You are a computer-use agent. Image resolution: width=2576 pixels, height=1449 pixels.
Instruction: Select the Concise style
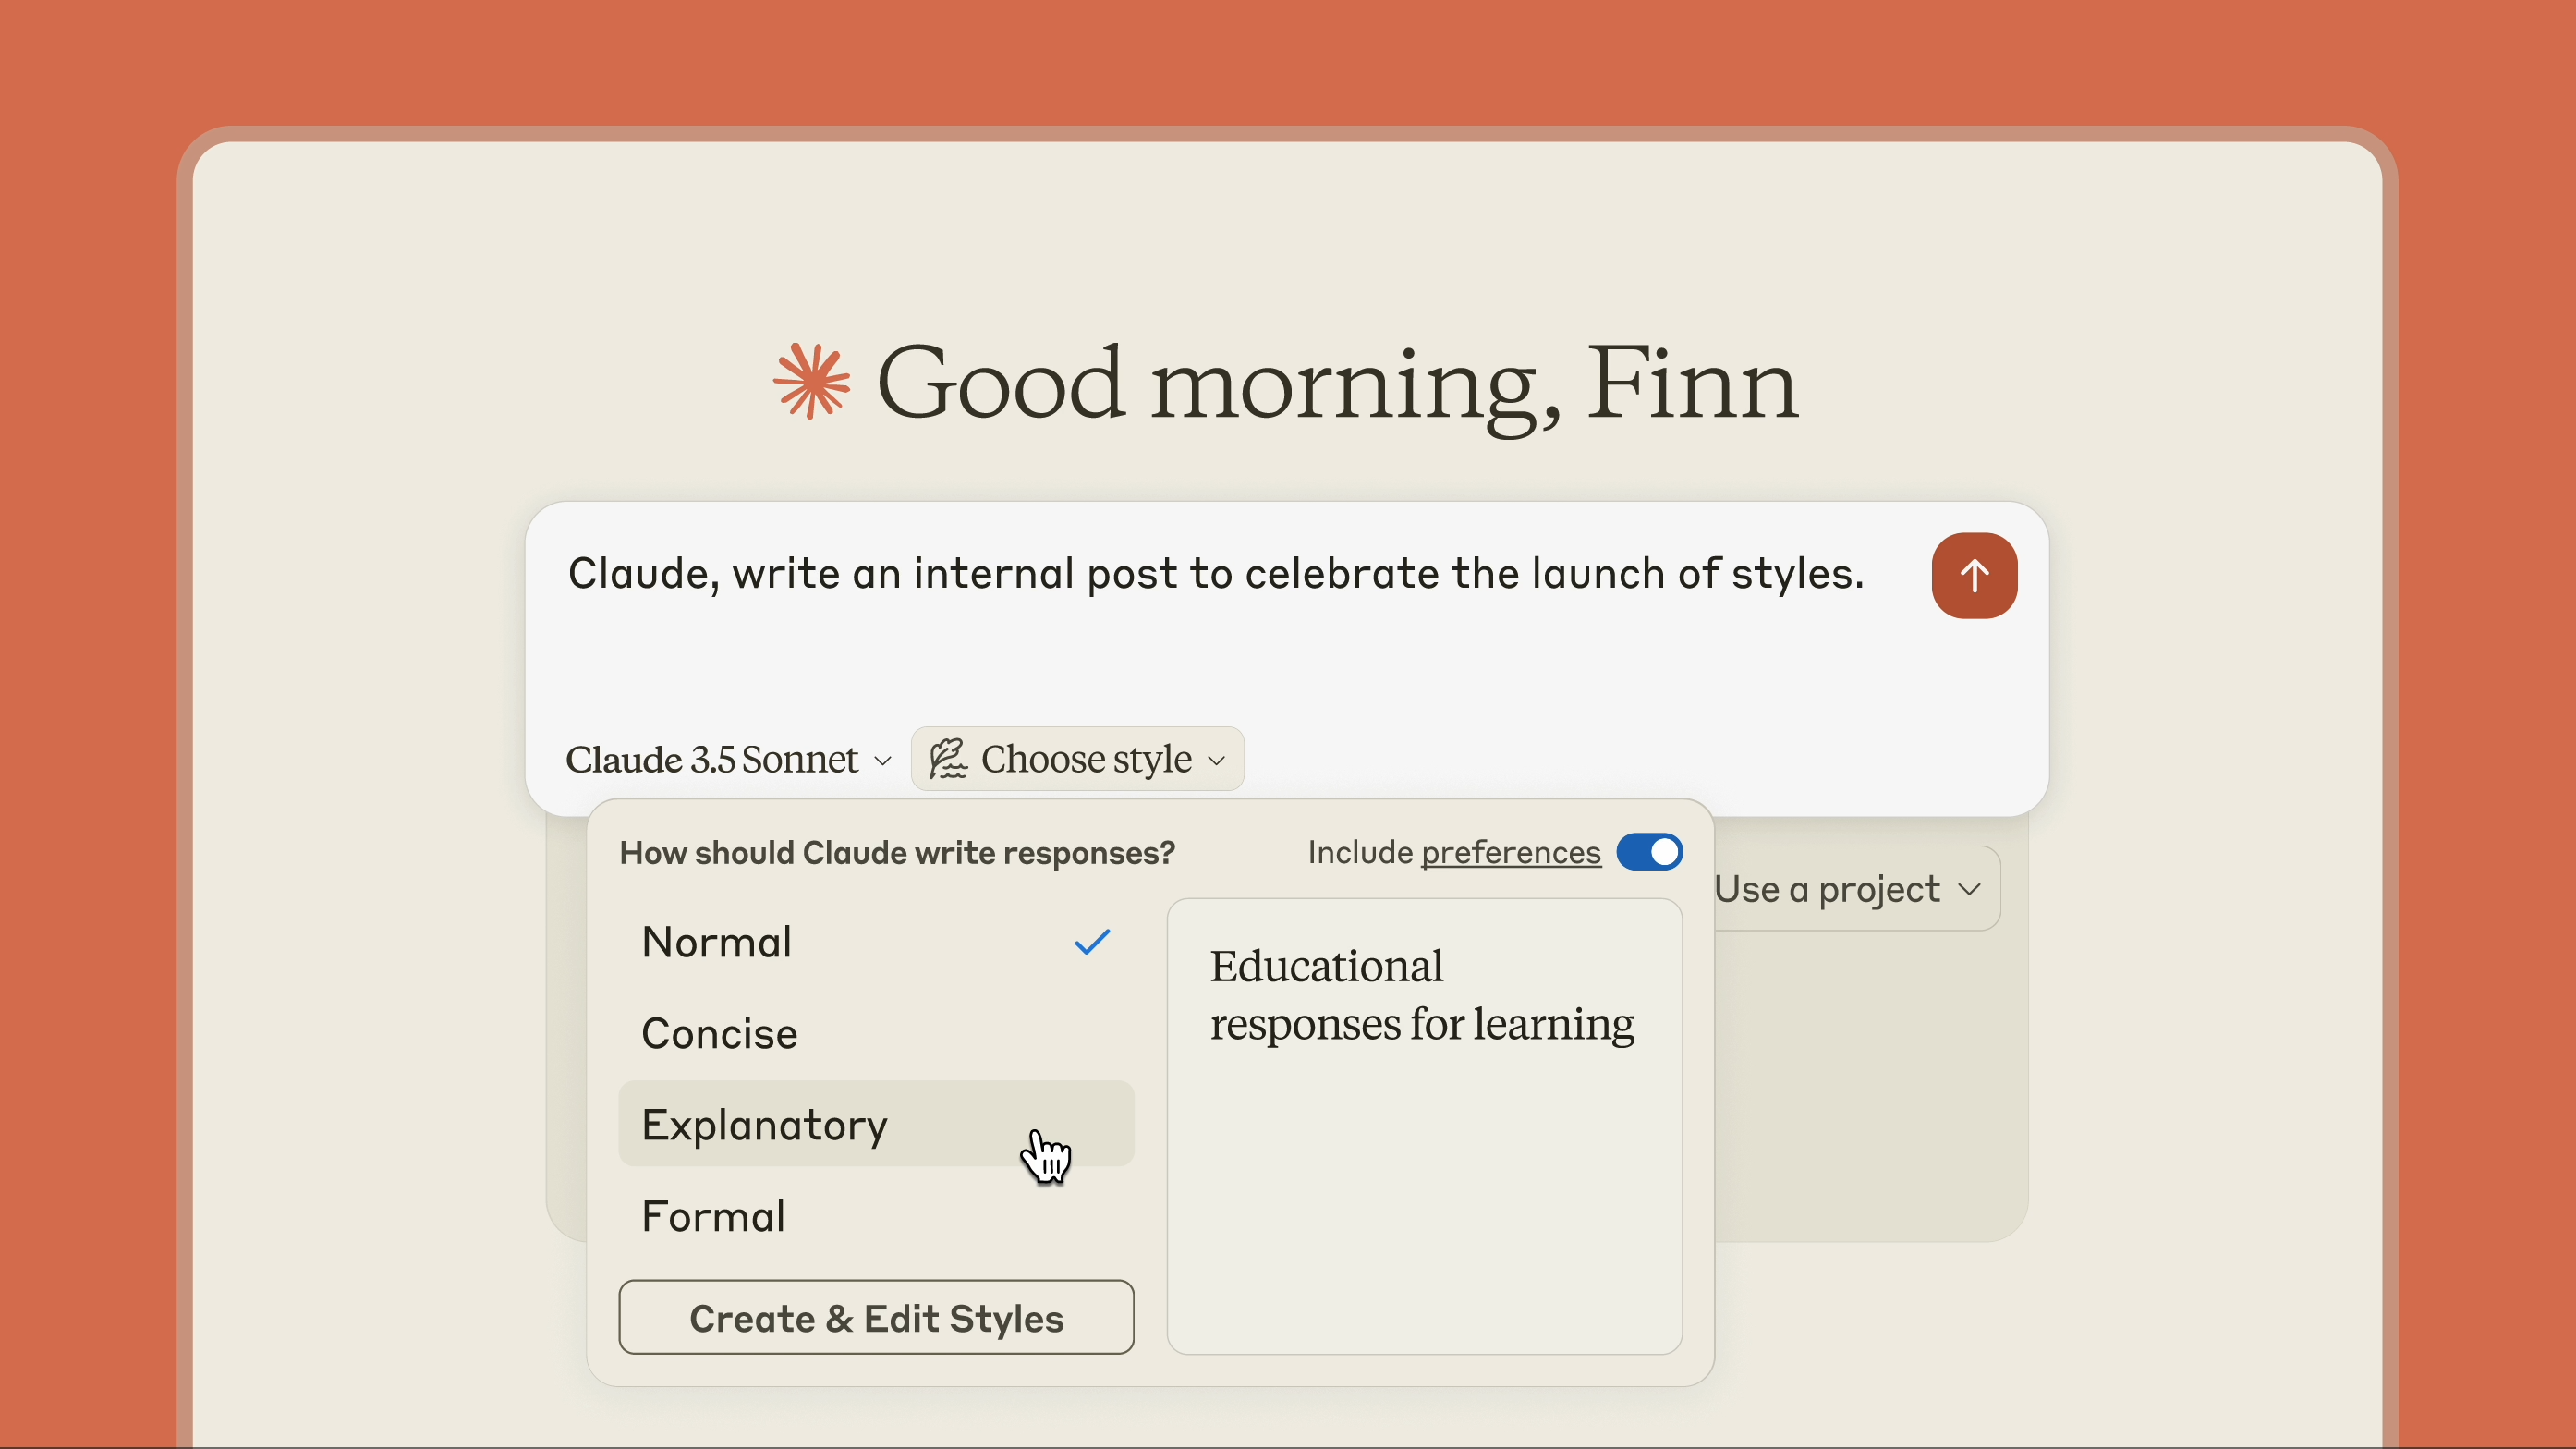720,1033
